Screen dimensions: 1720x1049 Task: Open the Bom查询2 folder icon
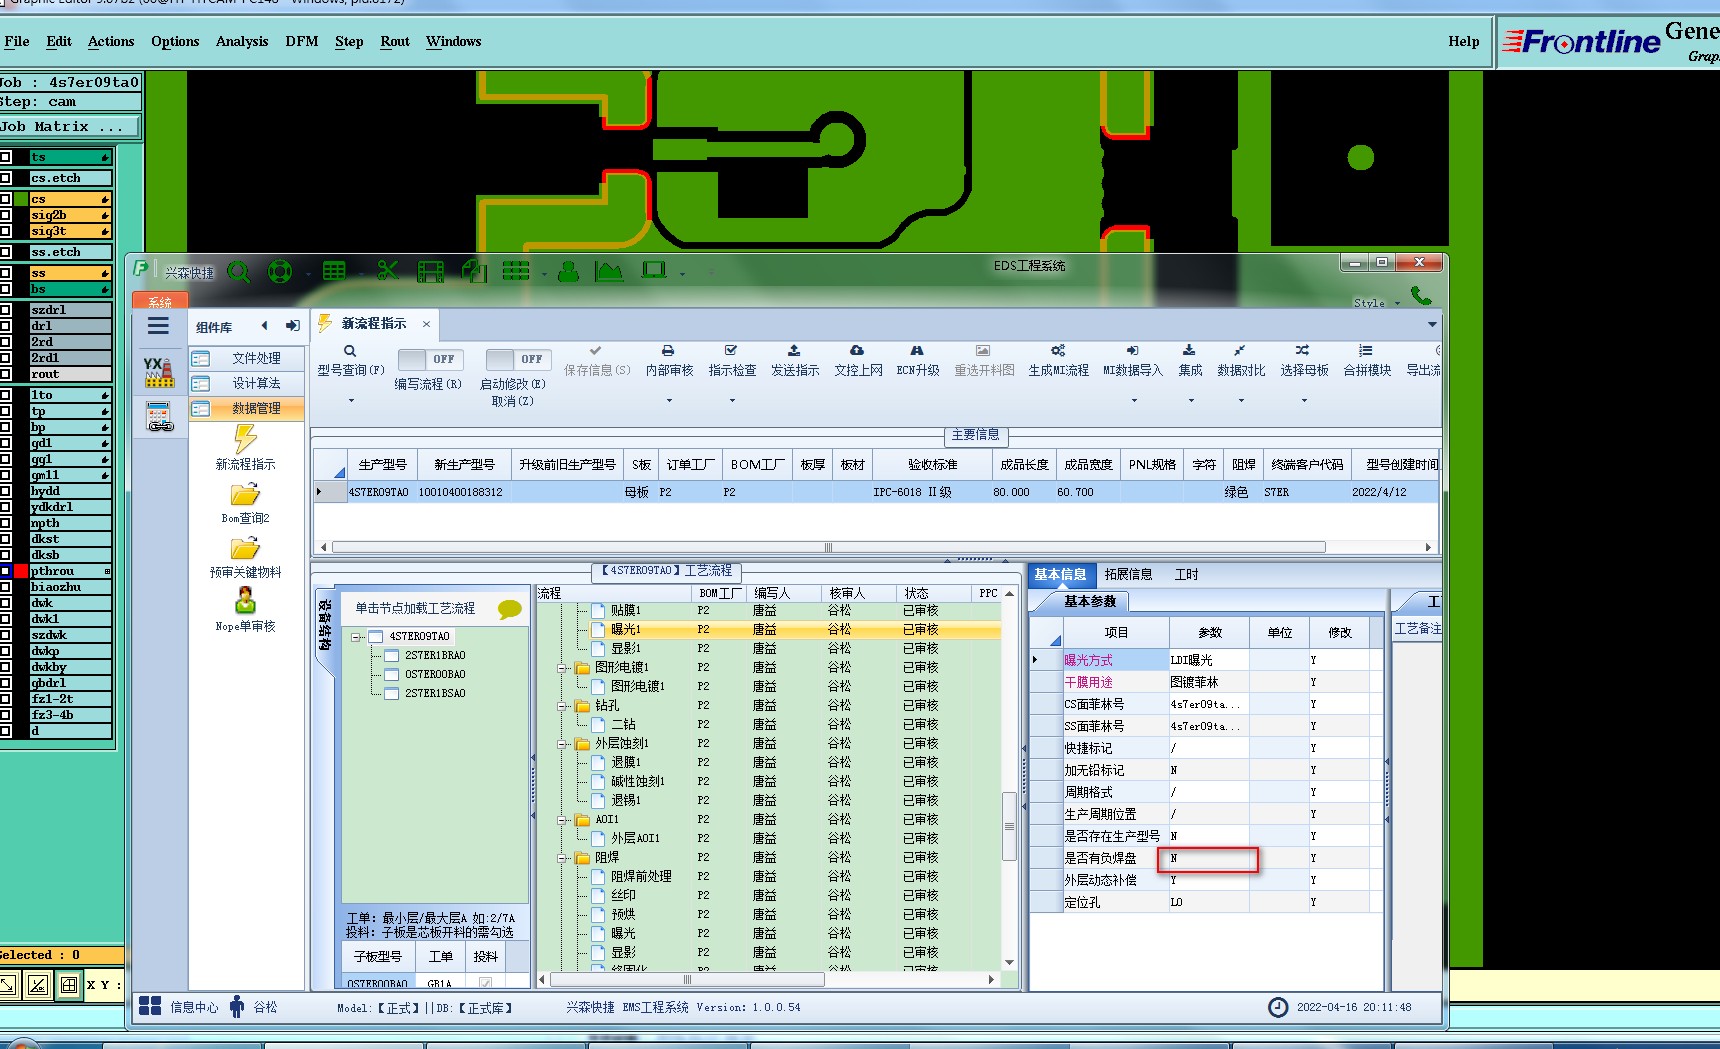pos(245,494)
